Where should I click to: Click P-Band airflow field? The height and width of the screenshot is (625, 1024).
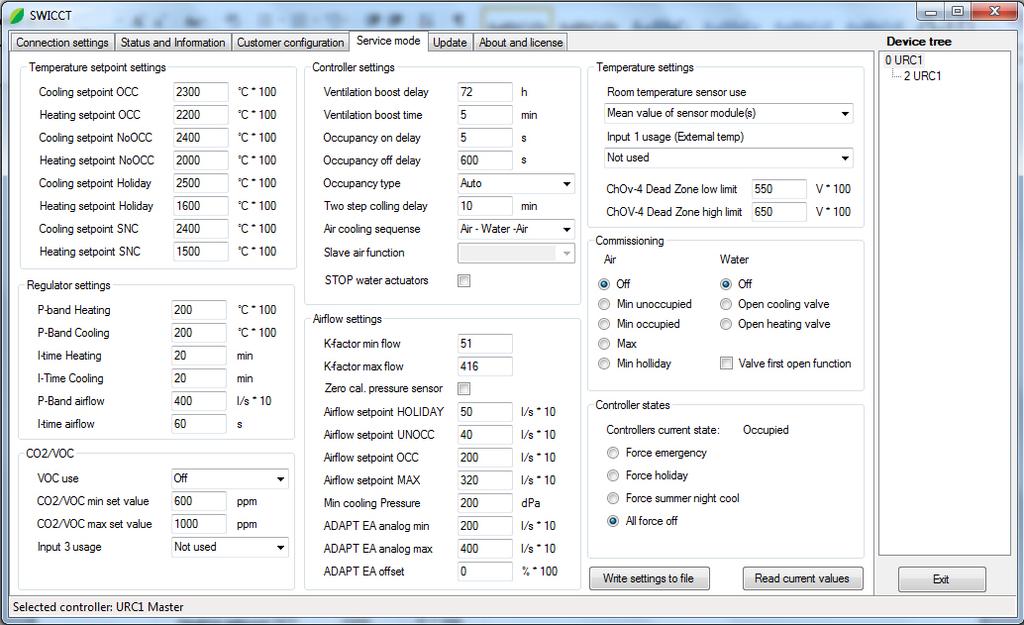199,401
